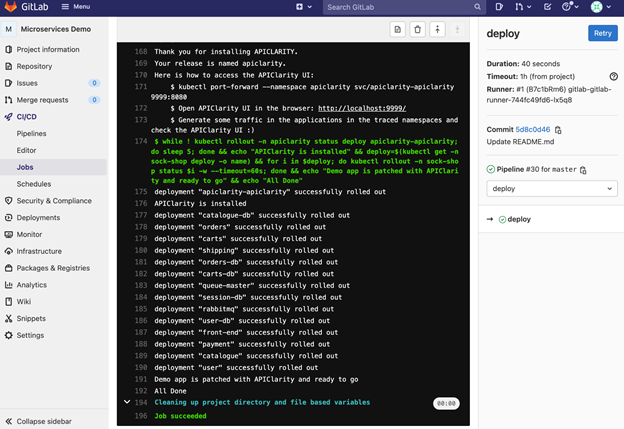
Task: Open the Pipelines menu item
Action: 32,133
